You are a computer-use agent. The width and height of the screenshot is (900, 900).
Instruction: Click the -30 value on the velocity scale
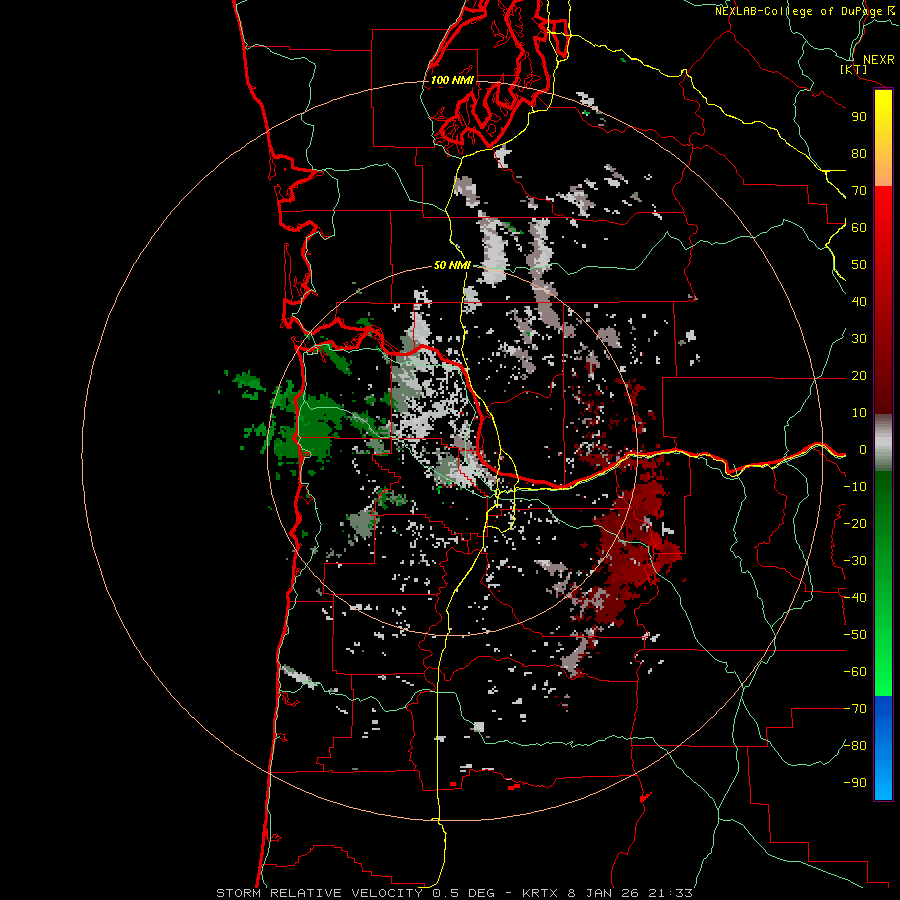coord(855,561)
